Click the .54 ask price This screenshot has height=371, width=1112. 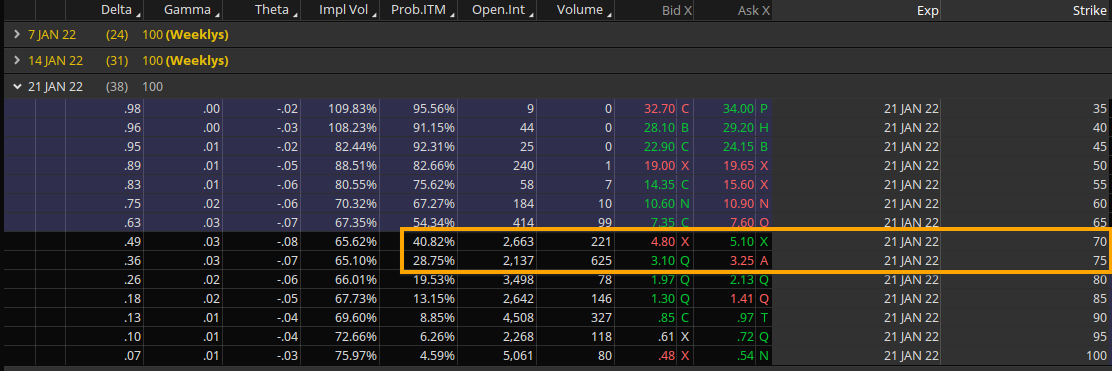pos(745,357)
